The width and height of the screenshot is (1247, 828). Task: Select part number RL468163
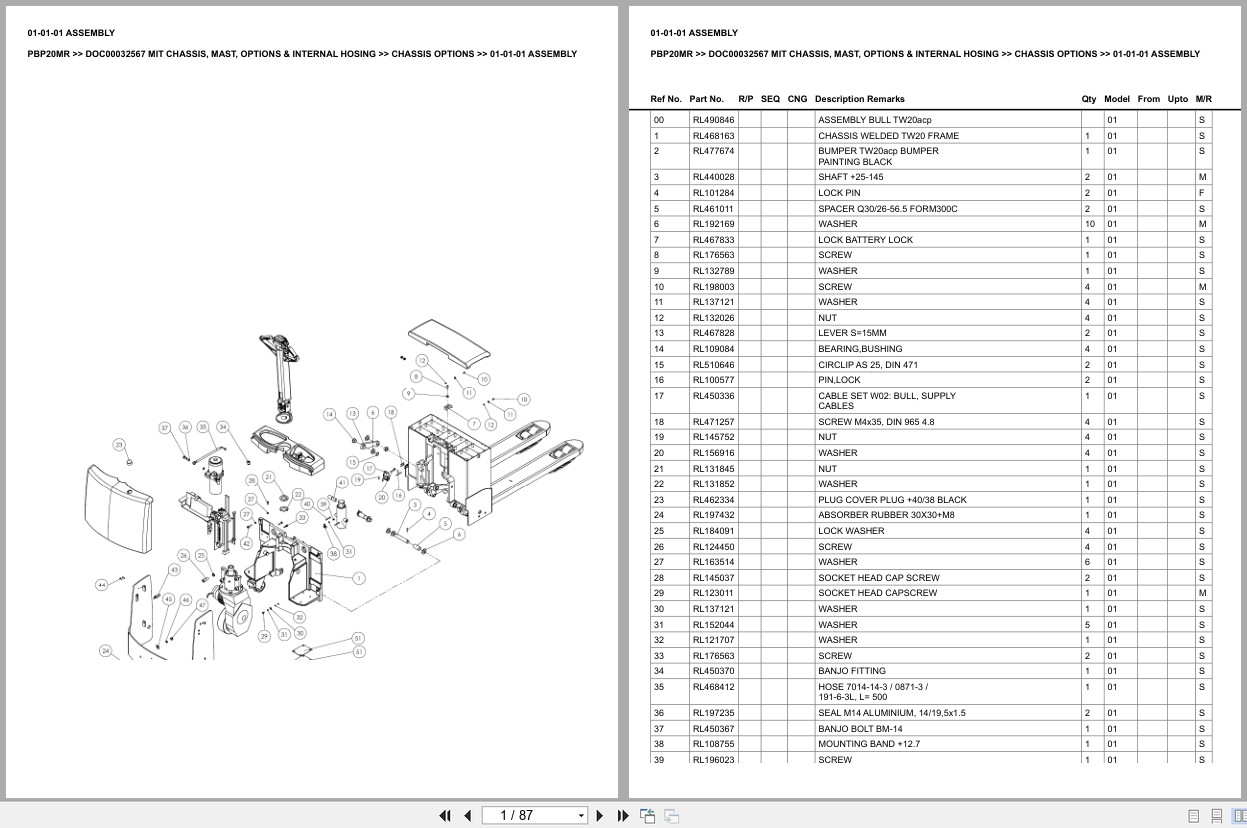[x=713, y=136]
